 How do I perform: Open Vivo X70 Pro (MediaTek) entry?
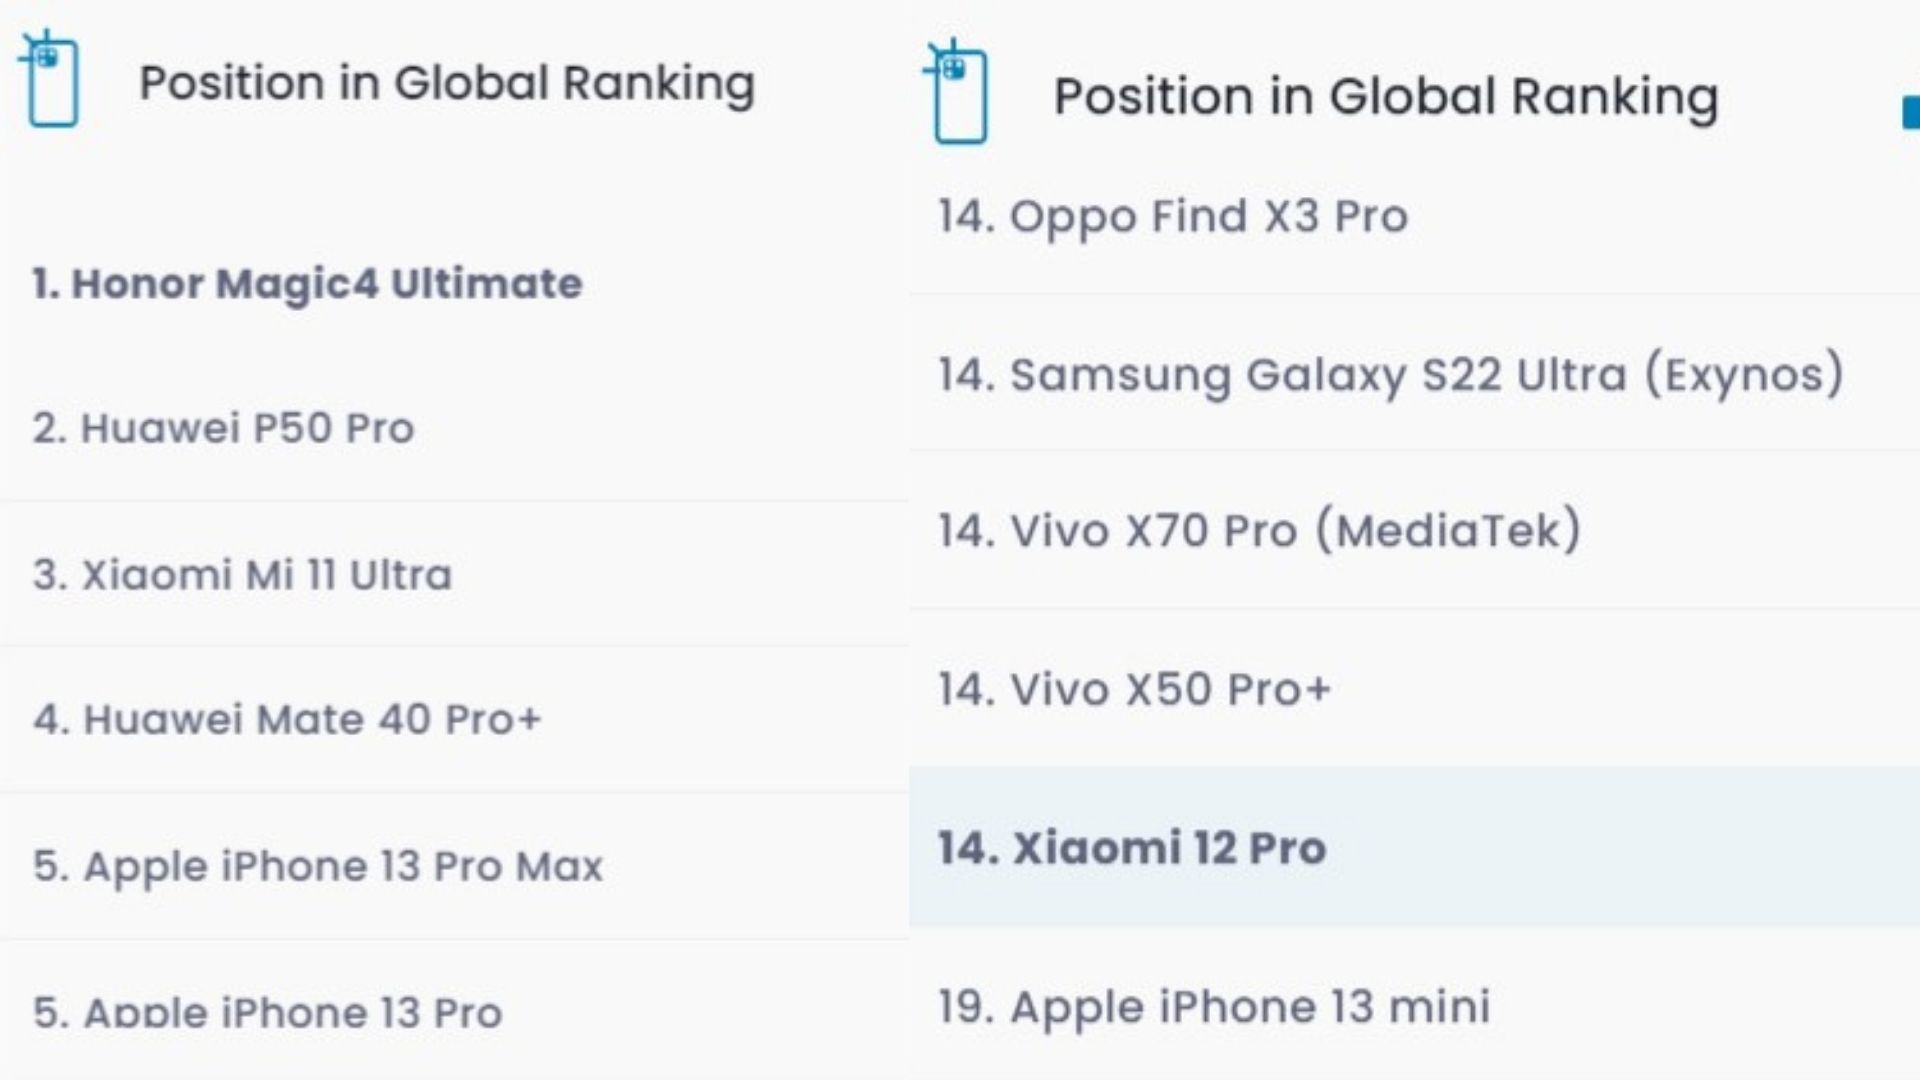1414,530
